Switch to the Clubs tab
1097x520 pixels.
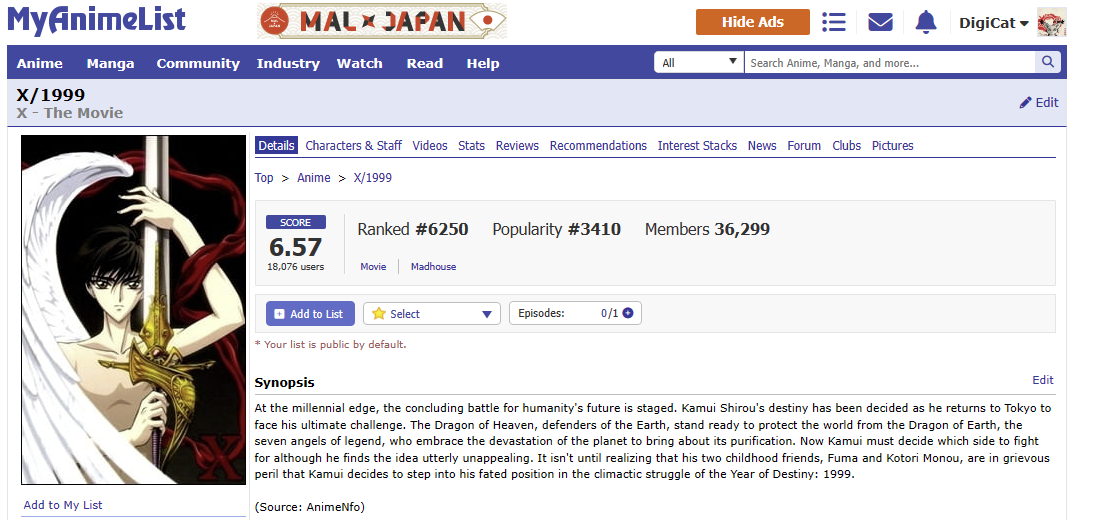point(847,146)
